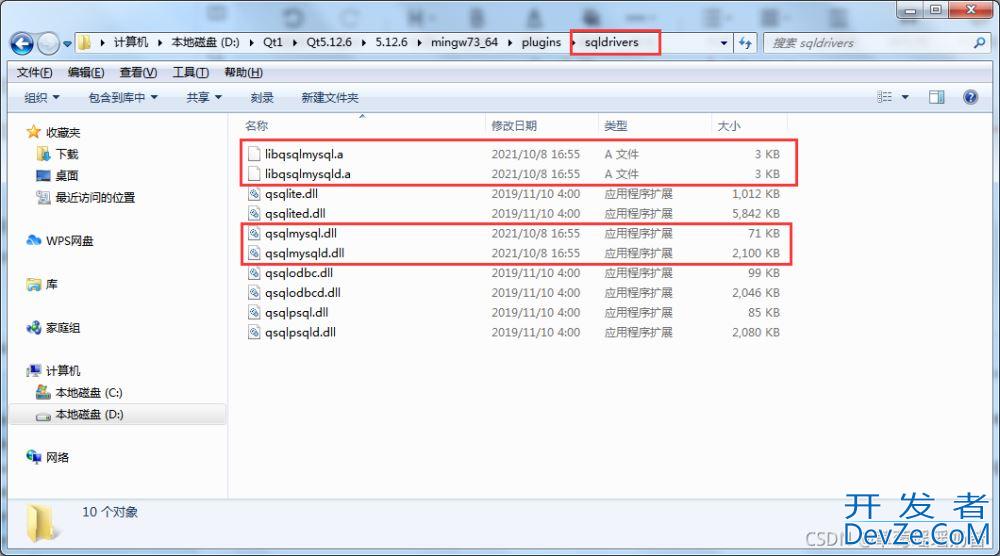This screenshot has width=1000, height=556.
Task: Open WPS网盘 in the navigation pane
Action: point(70,241)
